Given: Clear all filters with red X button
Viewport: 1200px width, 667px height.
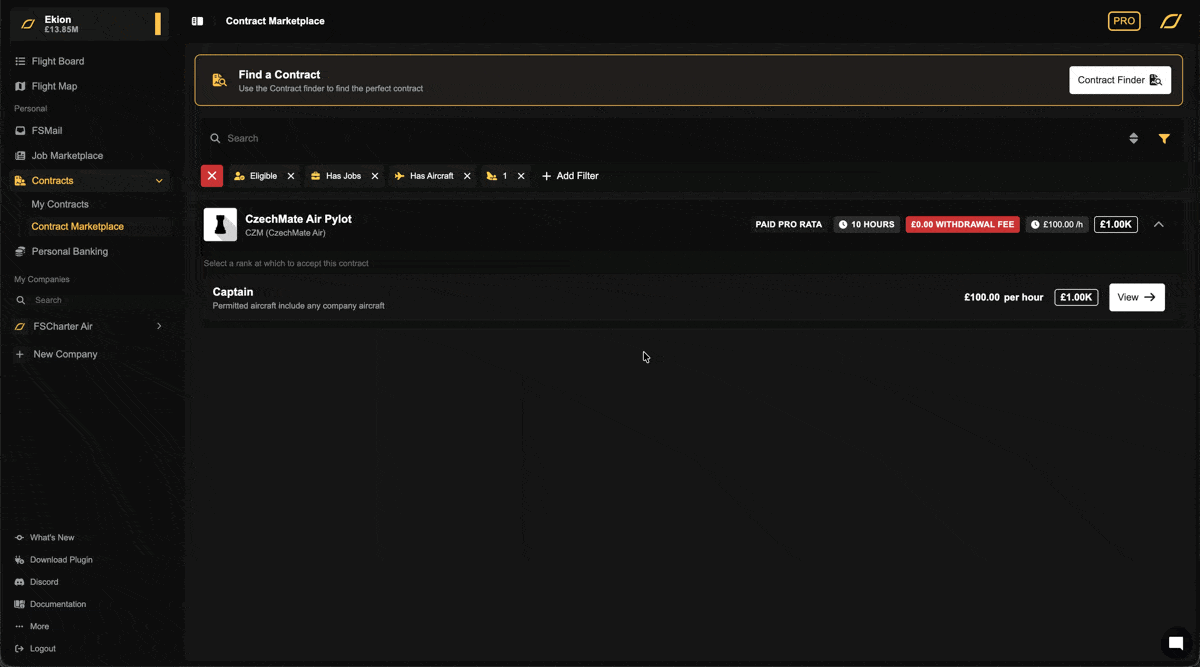Looking at the screenshot, I should [212, 176].
